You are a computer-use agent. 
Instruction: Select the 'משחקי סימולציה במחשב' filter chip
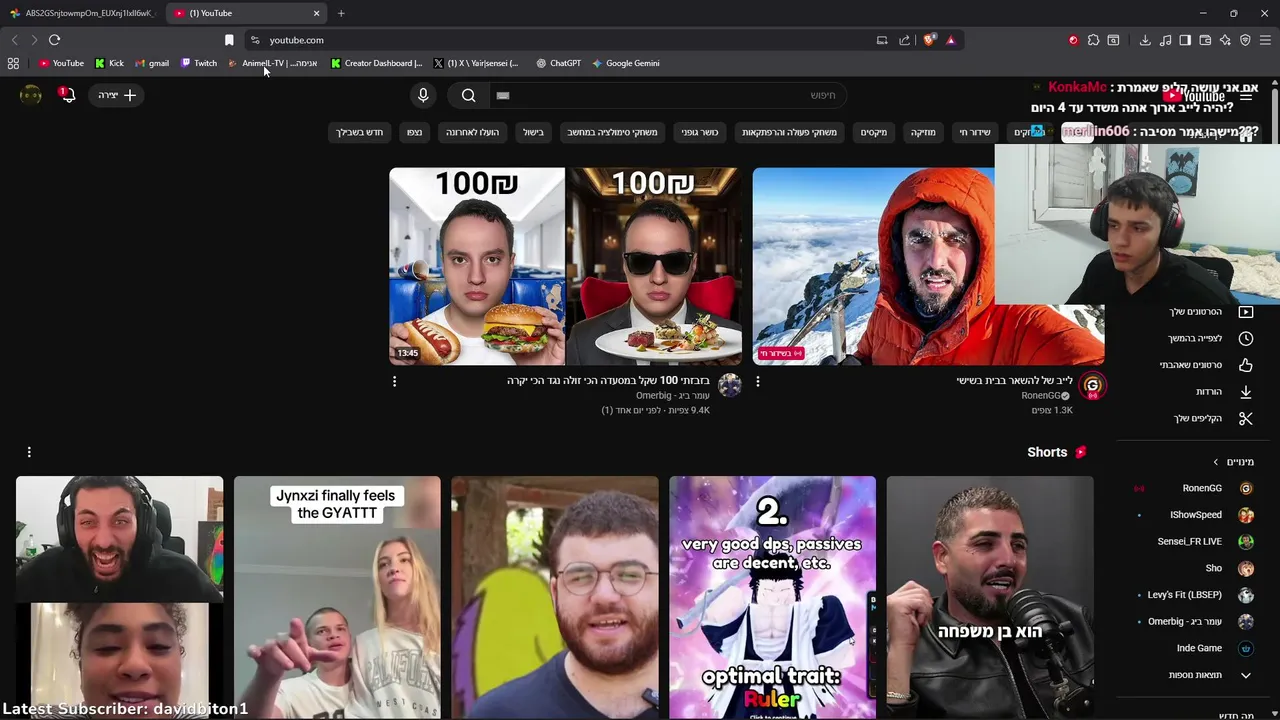coord(612,132)
